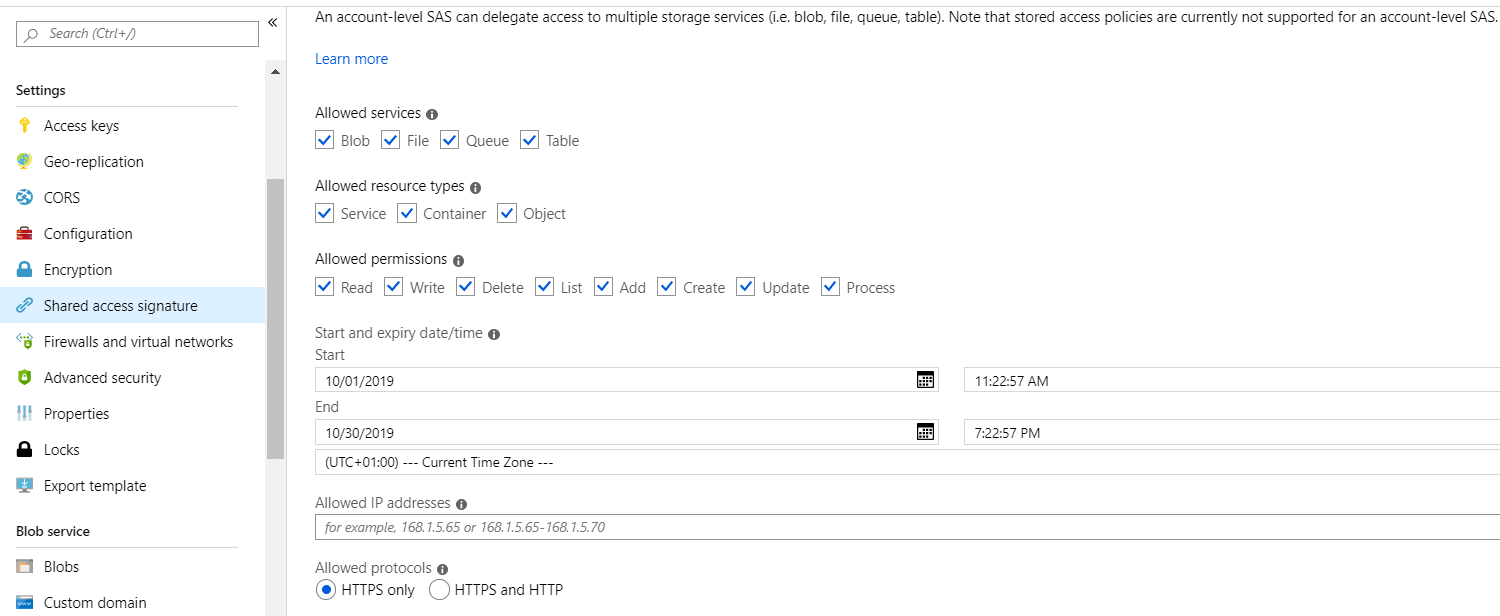This screenshot has width=1500, height=616.
Task: Click the Learn more link
Action: pos(351,59)
